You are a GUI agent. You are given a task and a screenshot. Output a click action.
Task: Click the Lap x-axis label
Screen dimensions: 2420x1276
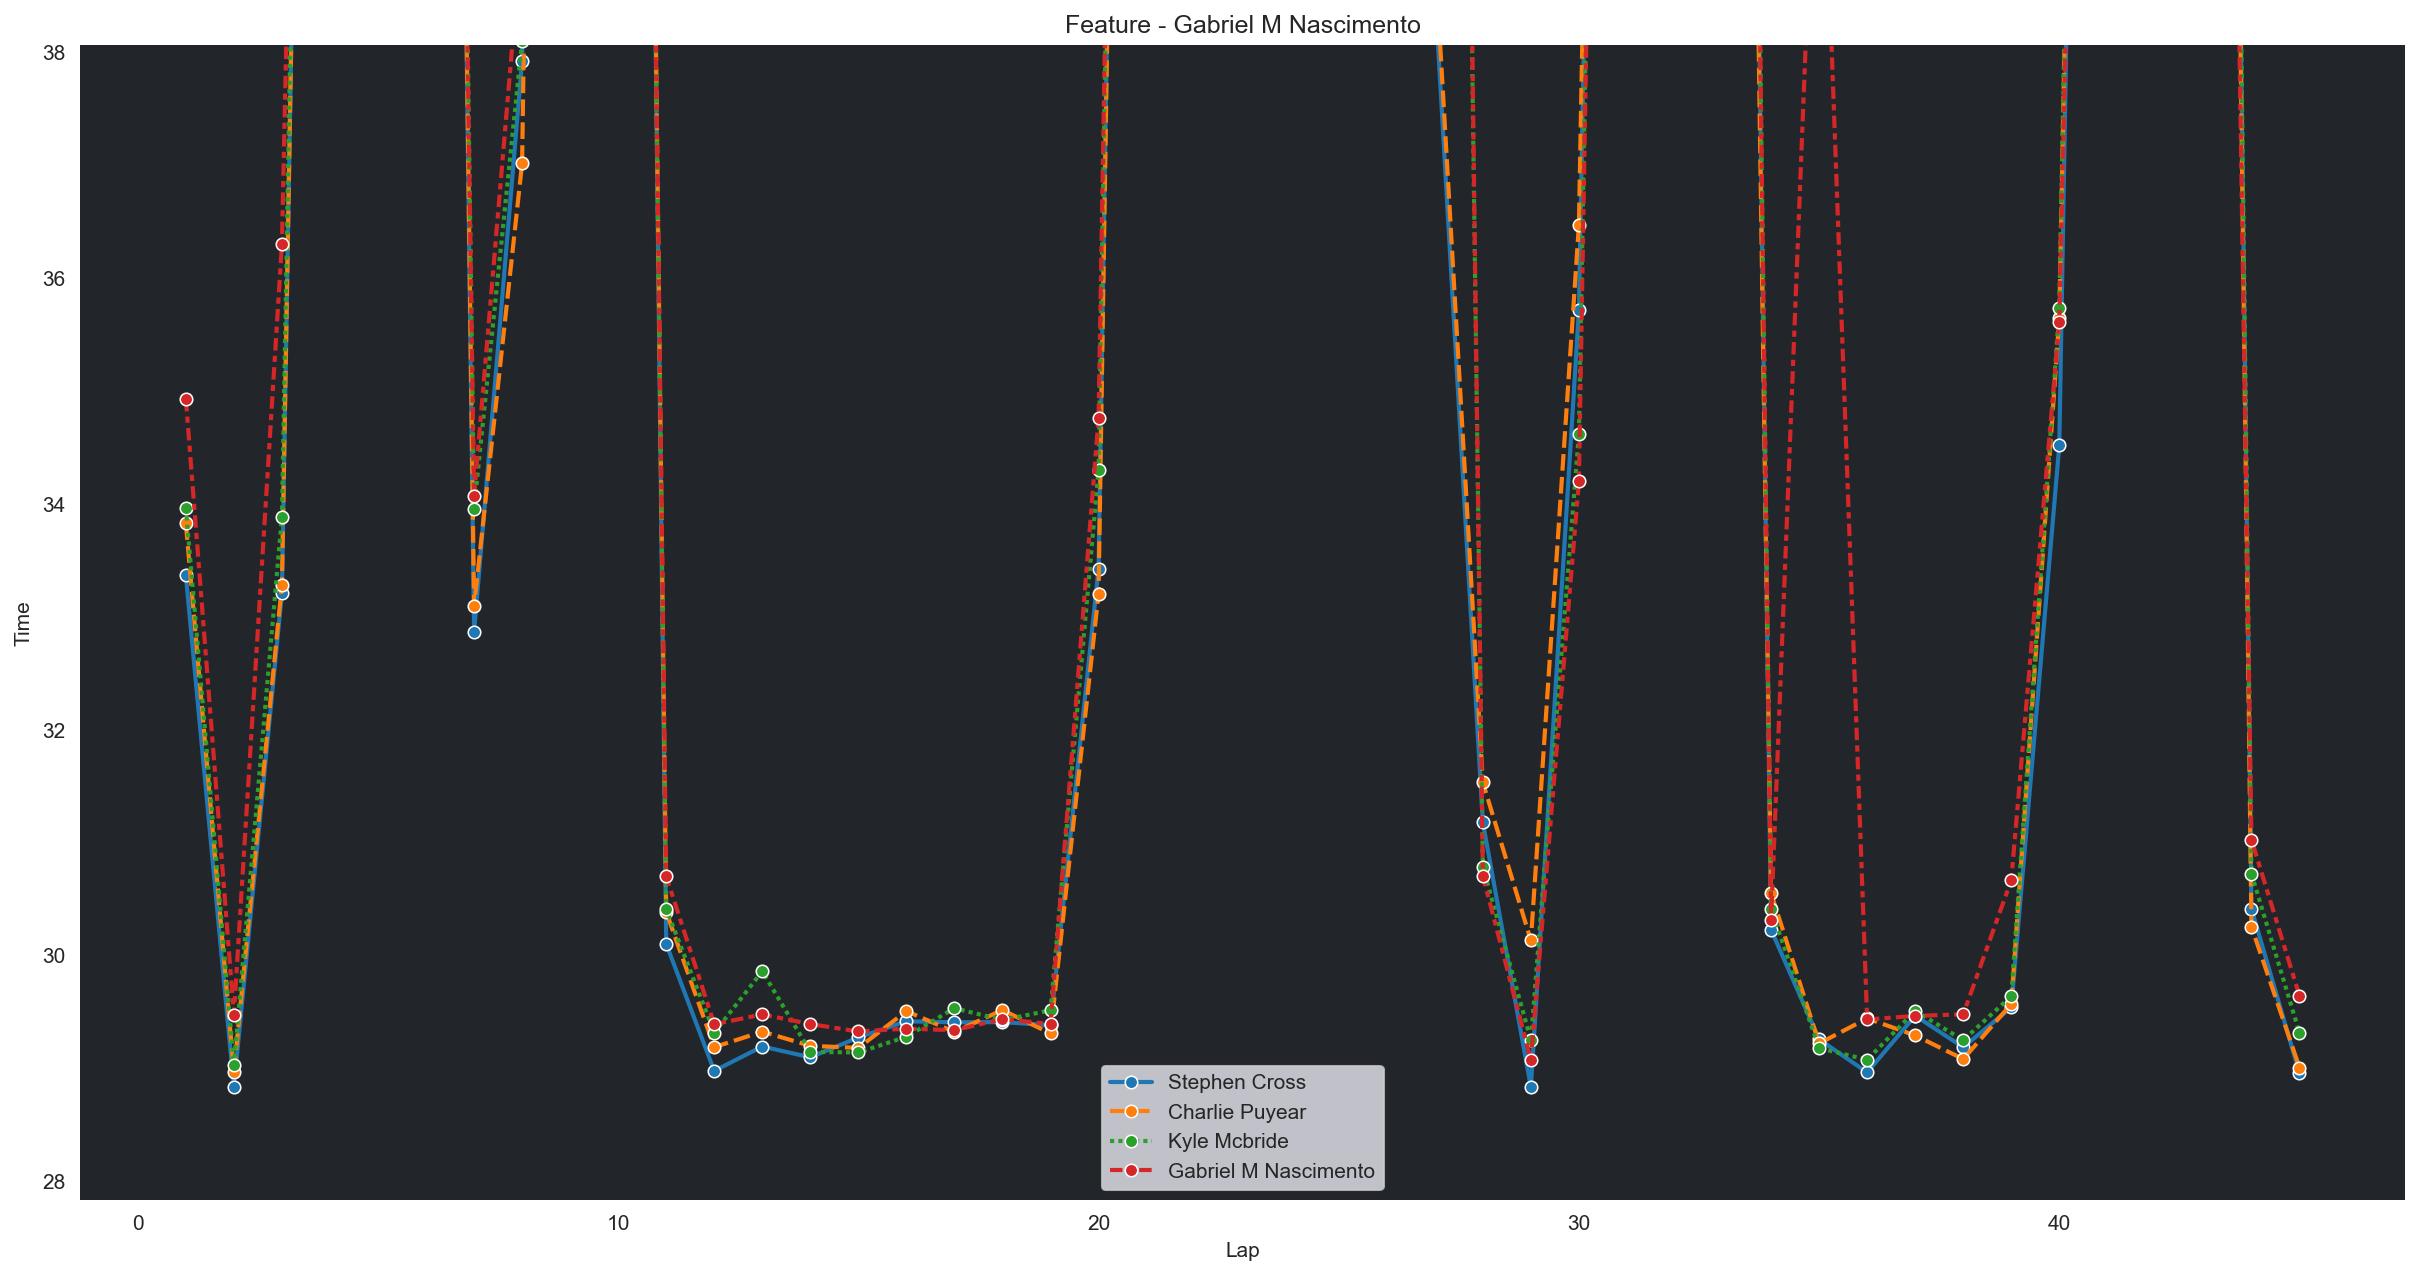1242,1250
